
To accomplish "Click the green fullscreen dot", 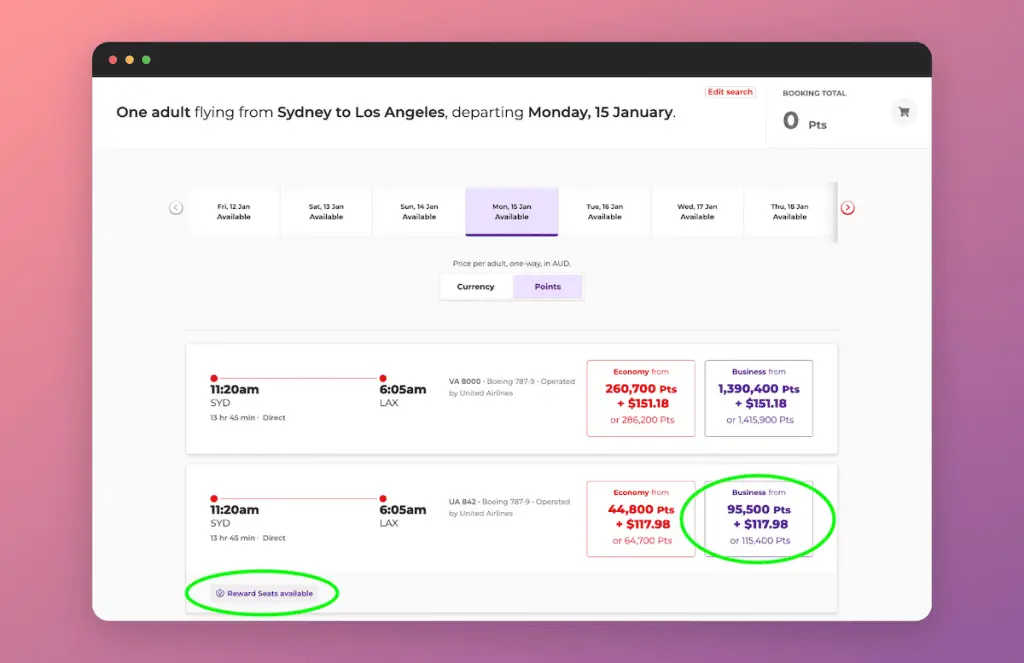I will [146, 59].
